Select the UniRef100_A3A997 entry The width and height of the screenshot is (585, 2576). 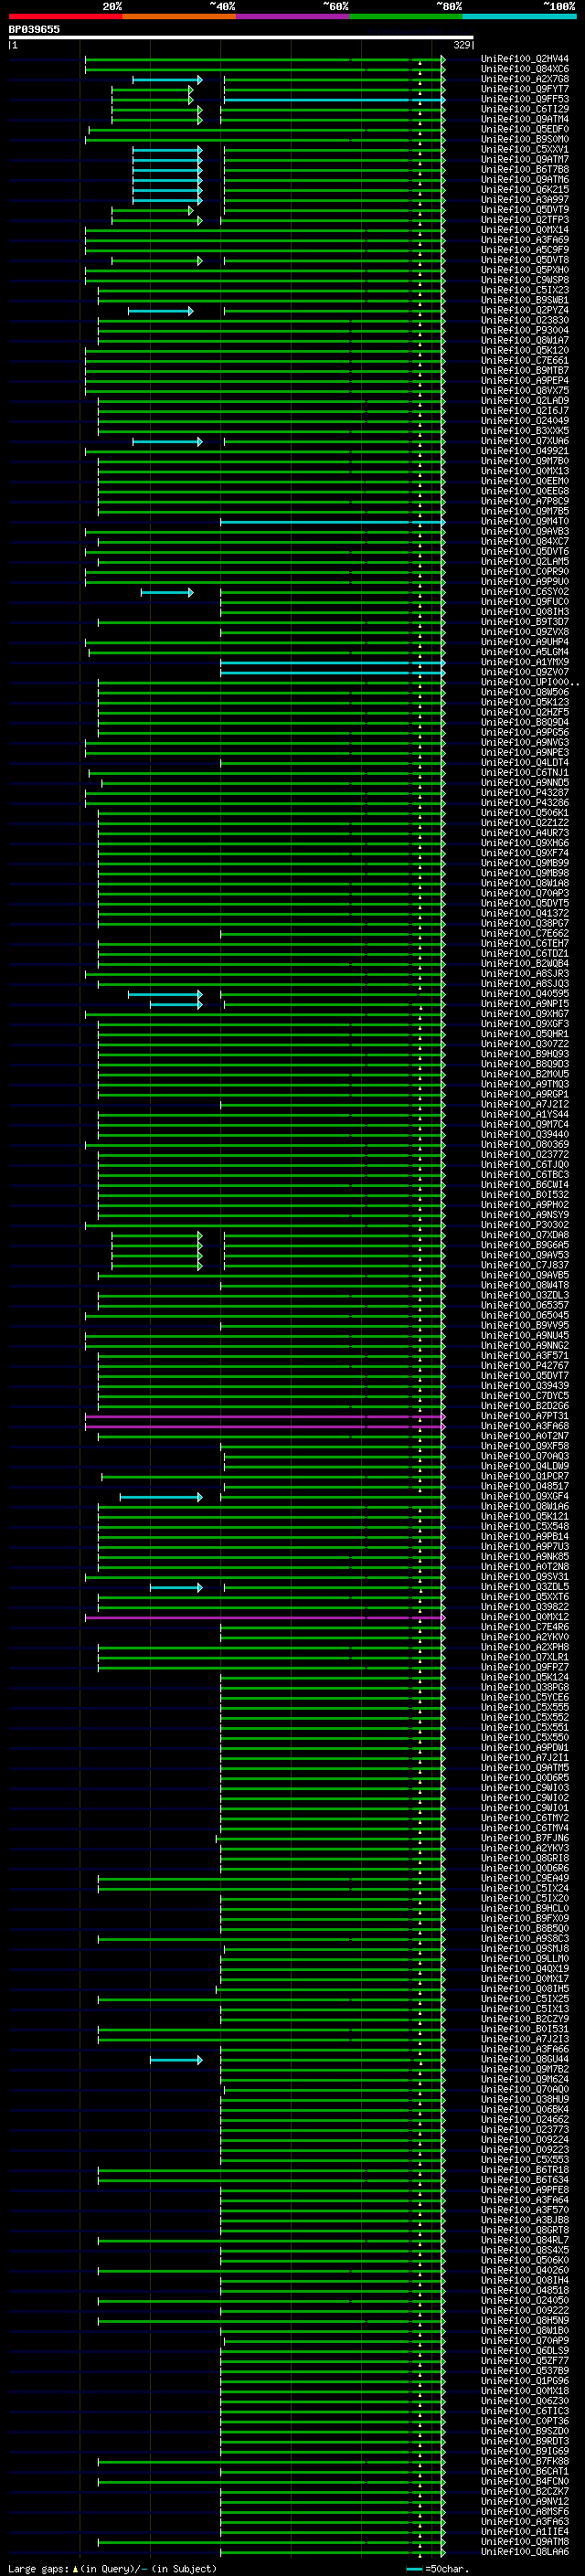tap(525, 200)
